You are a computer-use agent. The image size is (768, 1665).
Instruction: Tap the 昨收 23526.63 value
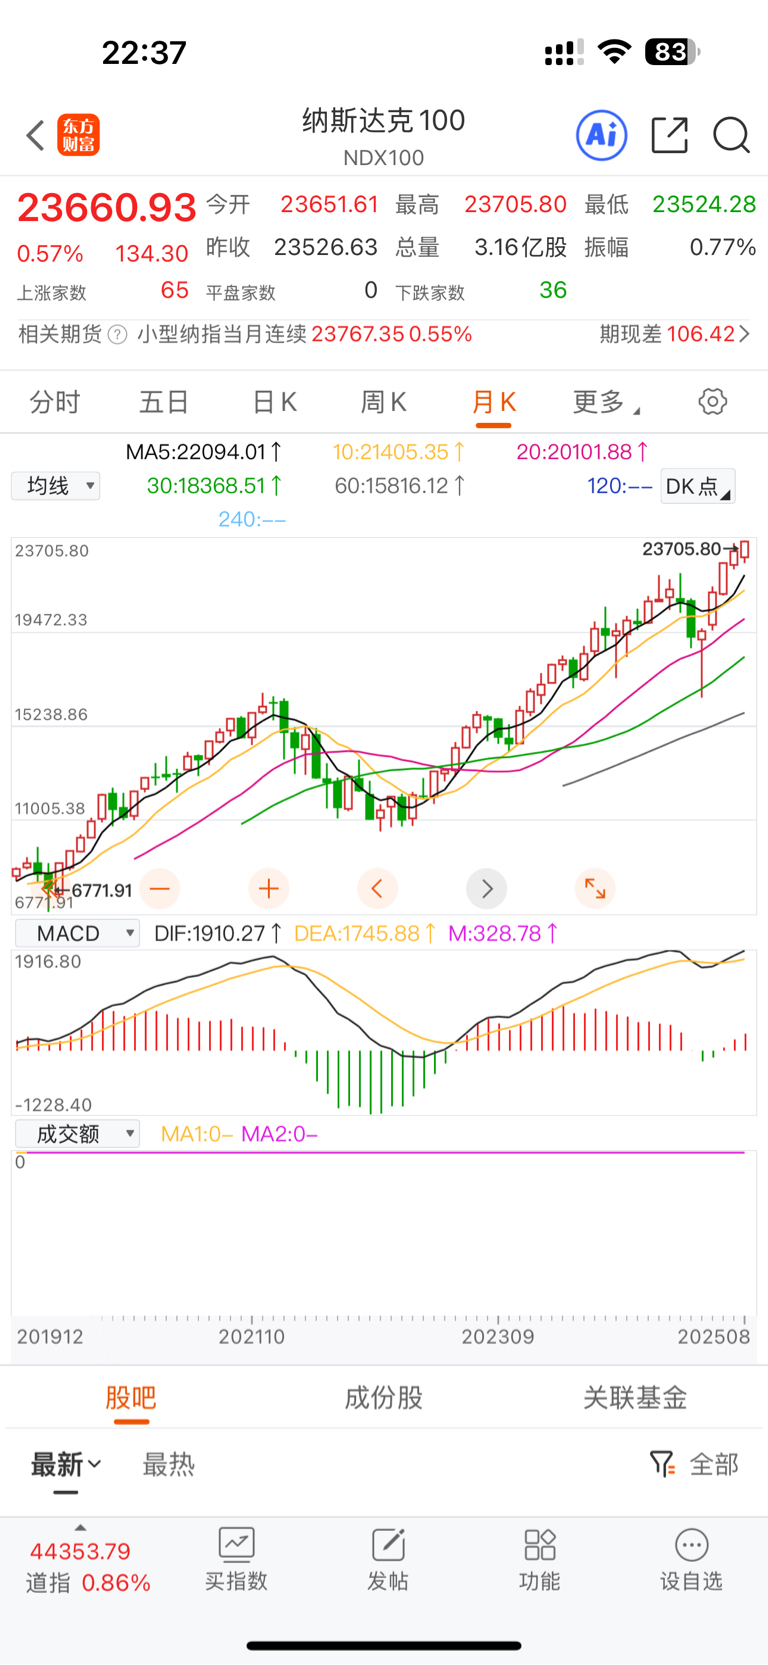click(x=326, y=248)
